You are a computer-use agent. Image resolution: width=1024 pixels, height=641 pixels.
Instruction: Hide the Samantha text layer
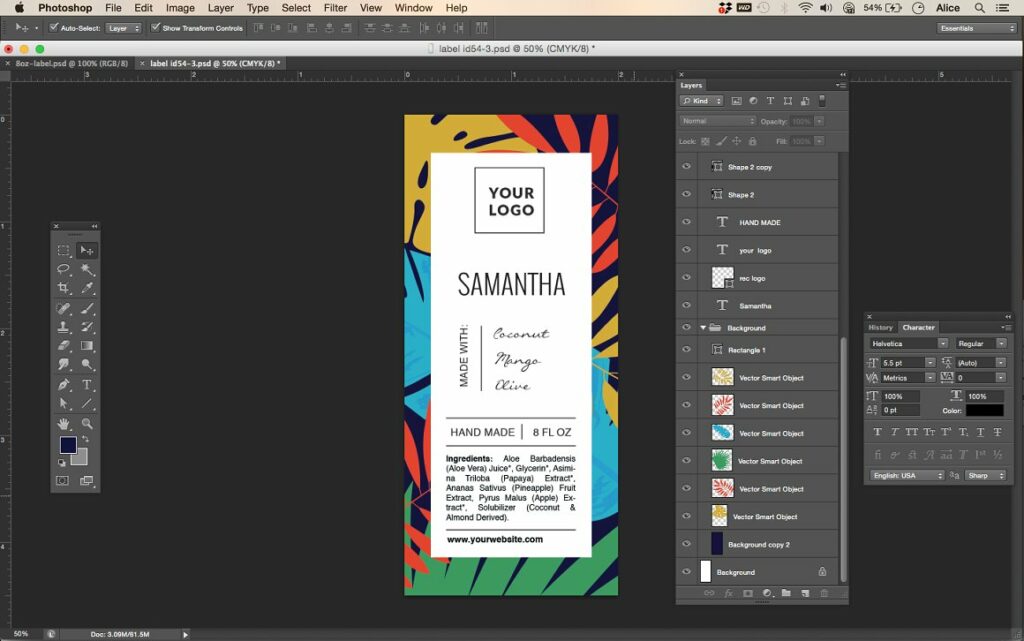tap(686, 305)
